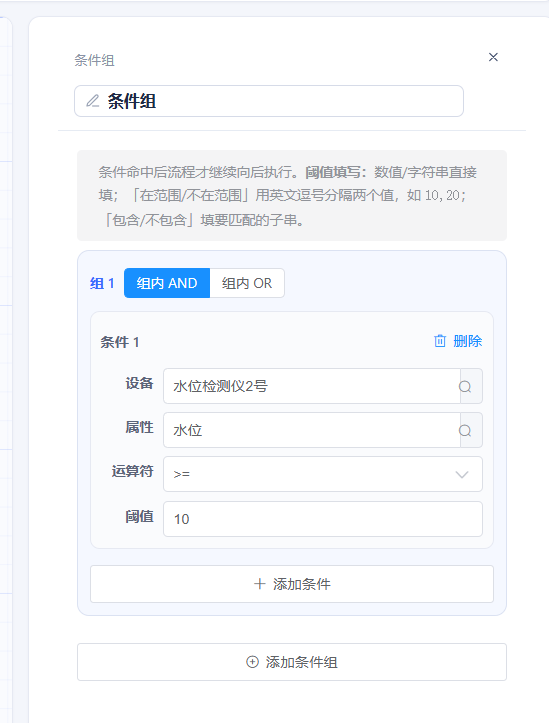Click the 添加条件组 button text
This screenshot has height=723, width=549.
(x=301, y=663)
